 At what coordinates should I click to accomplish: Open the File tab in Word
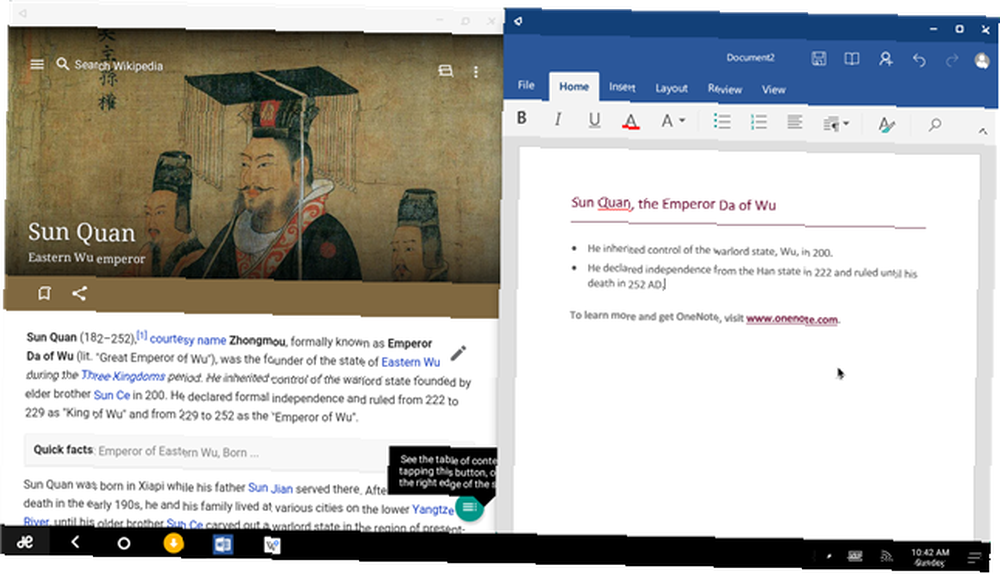526,85
